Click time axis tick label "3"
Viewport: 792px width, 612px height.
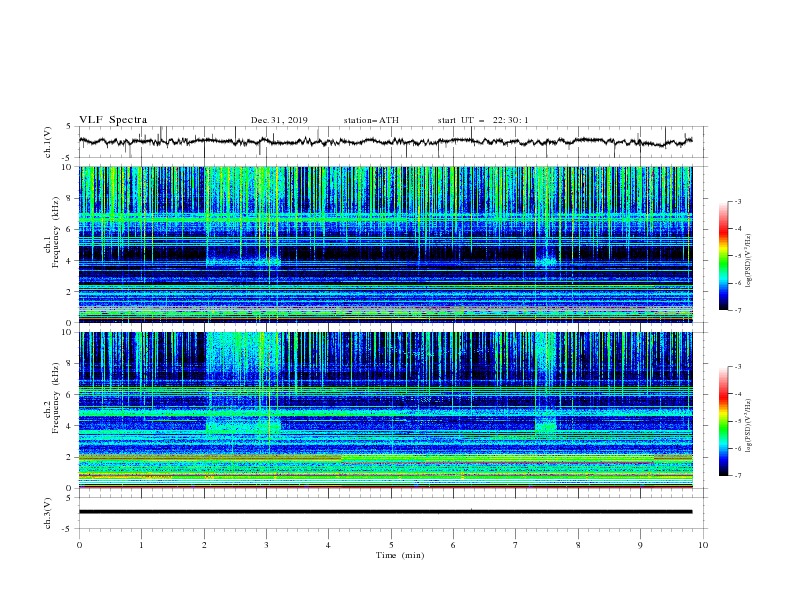[x=266, y=545]
